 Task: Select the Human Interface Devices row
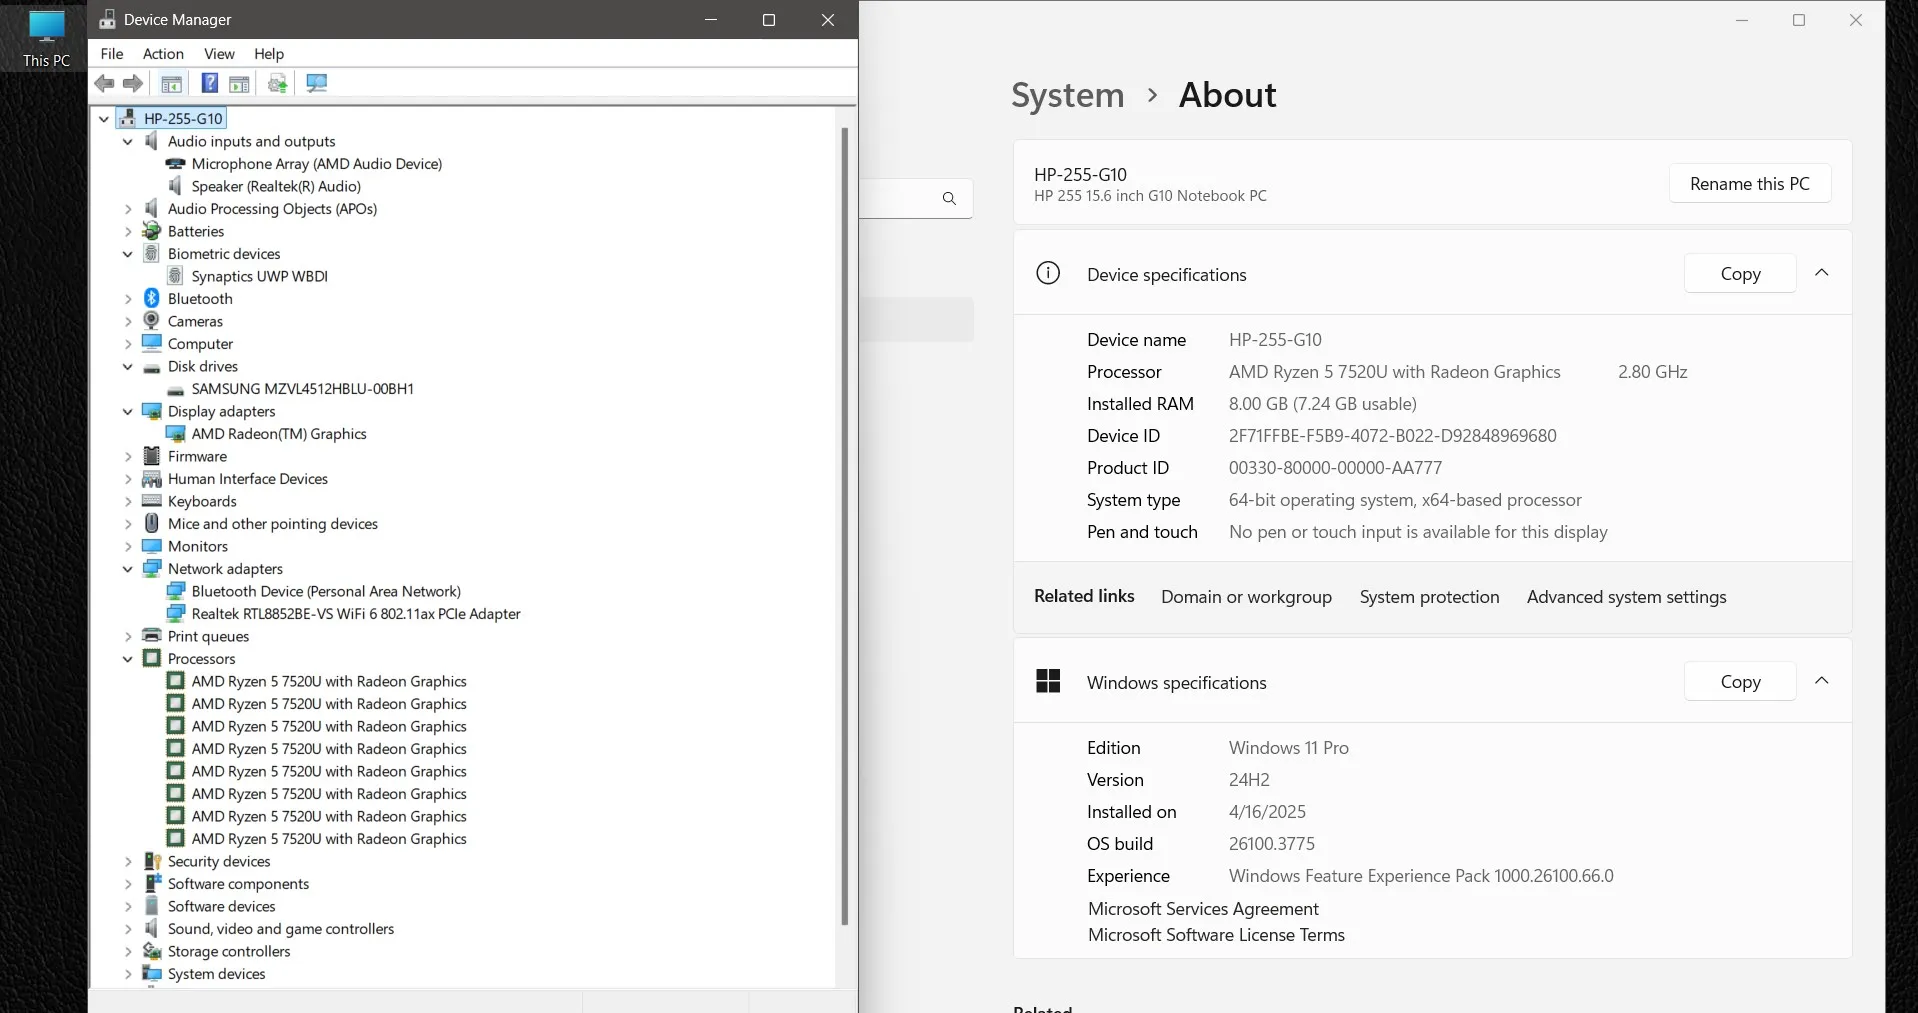tap(248, 479)
